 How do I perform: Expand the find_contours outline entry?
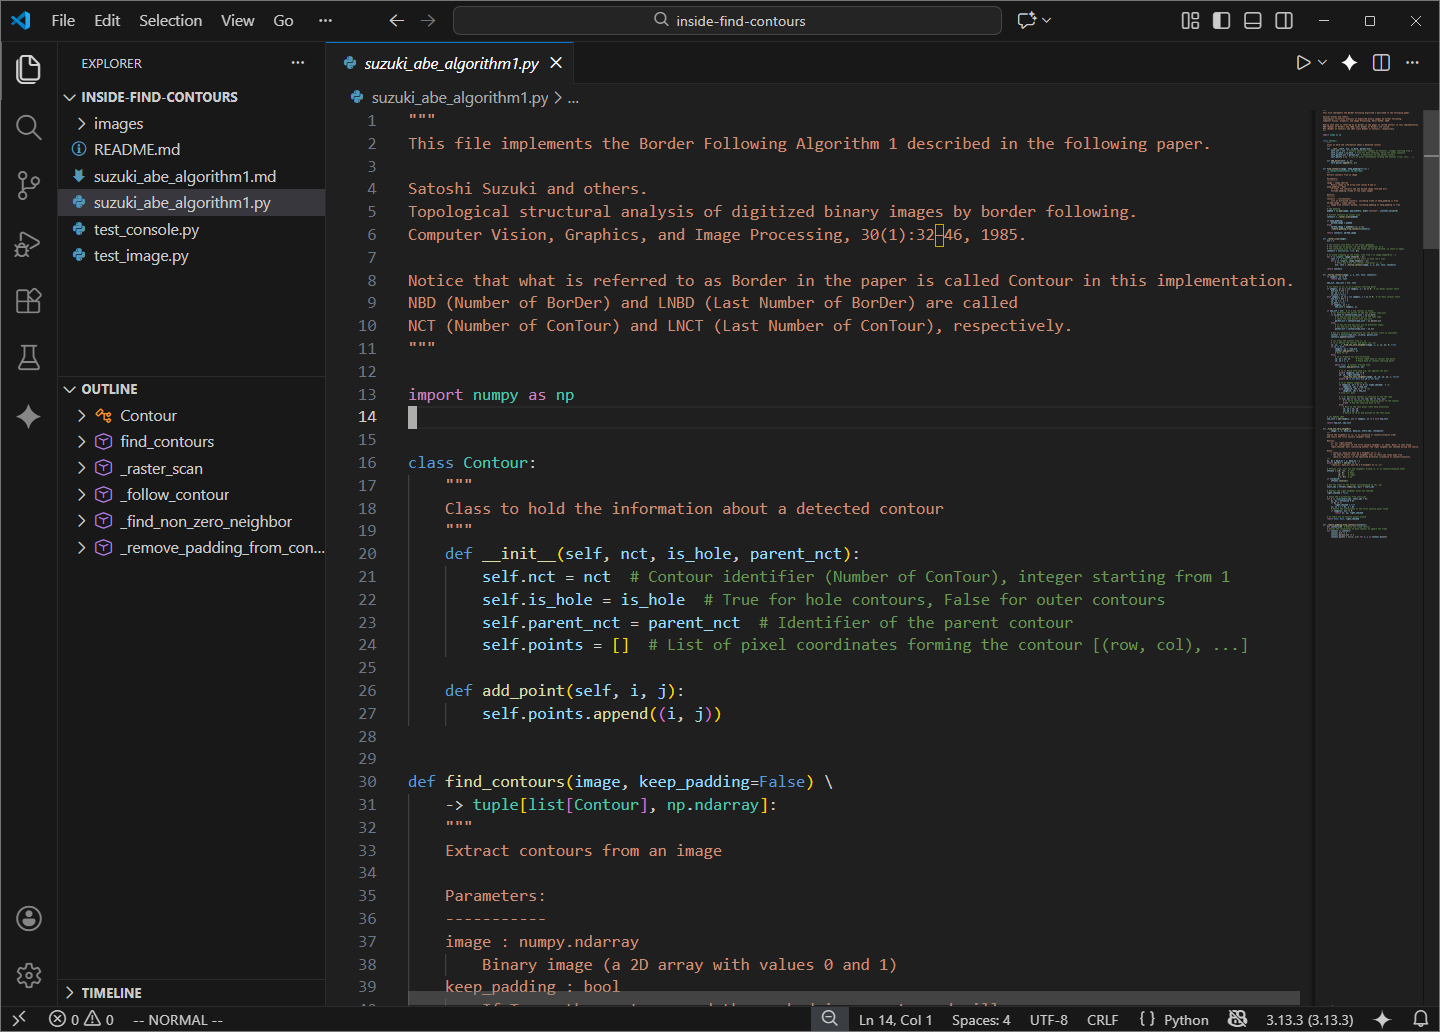[x=82, y=442]
